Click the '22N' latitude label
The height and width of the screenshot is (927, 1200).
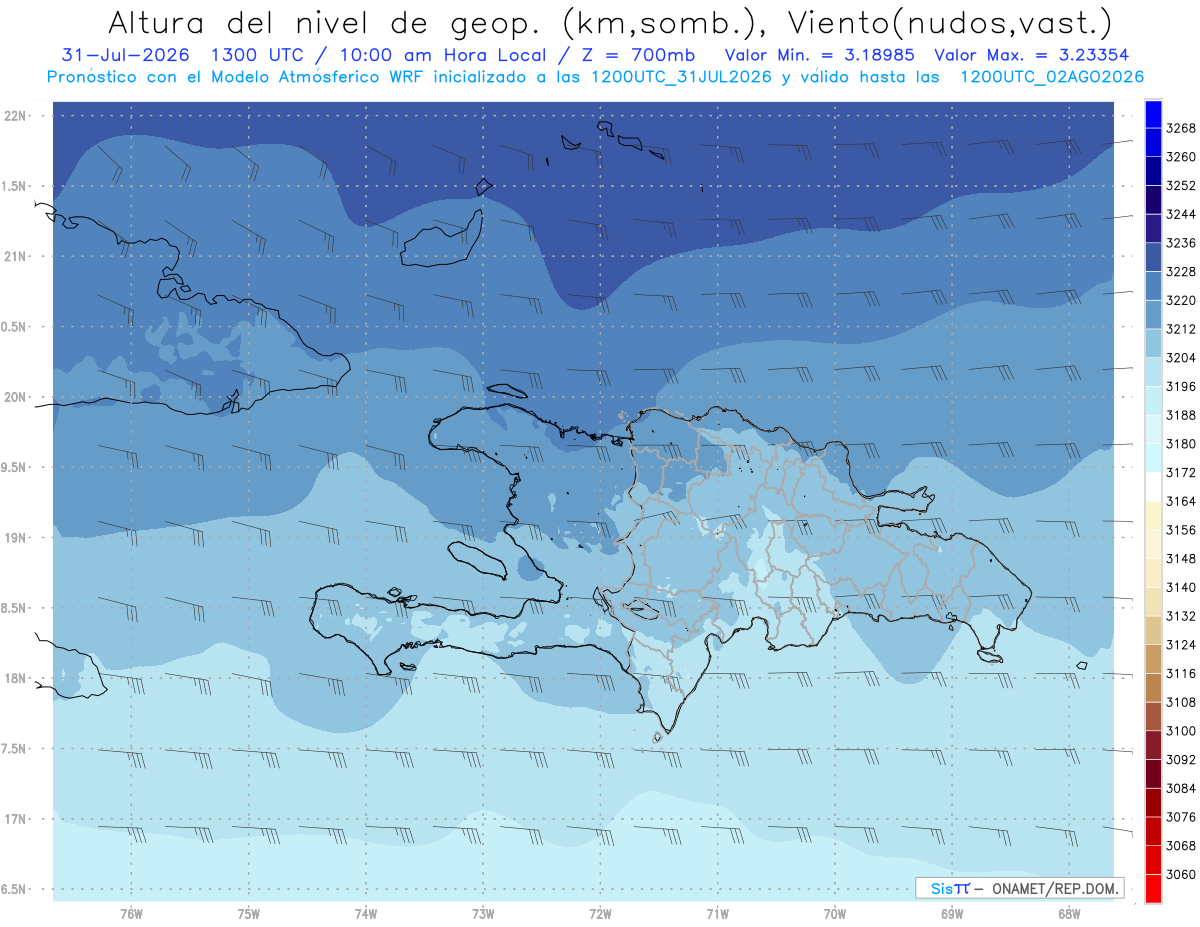(x=17, y=116)
